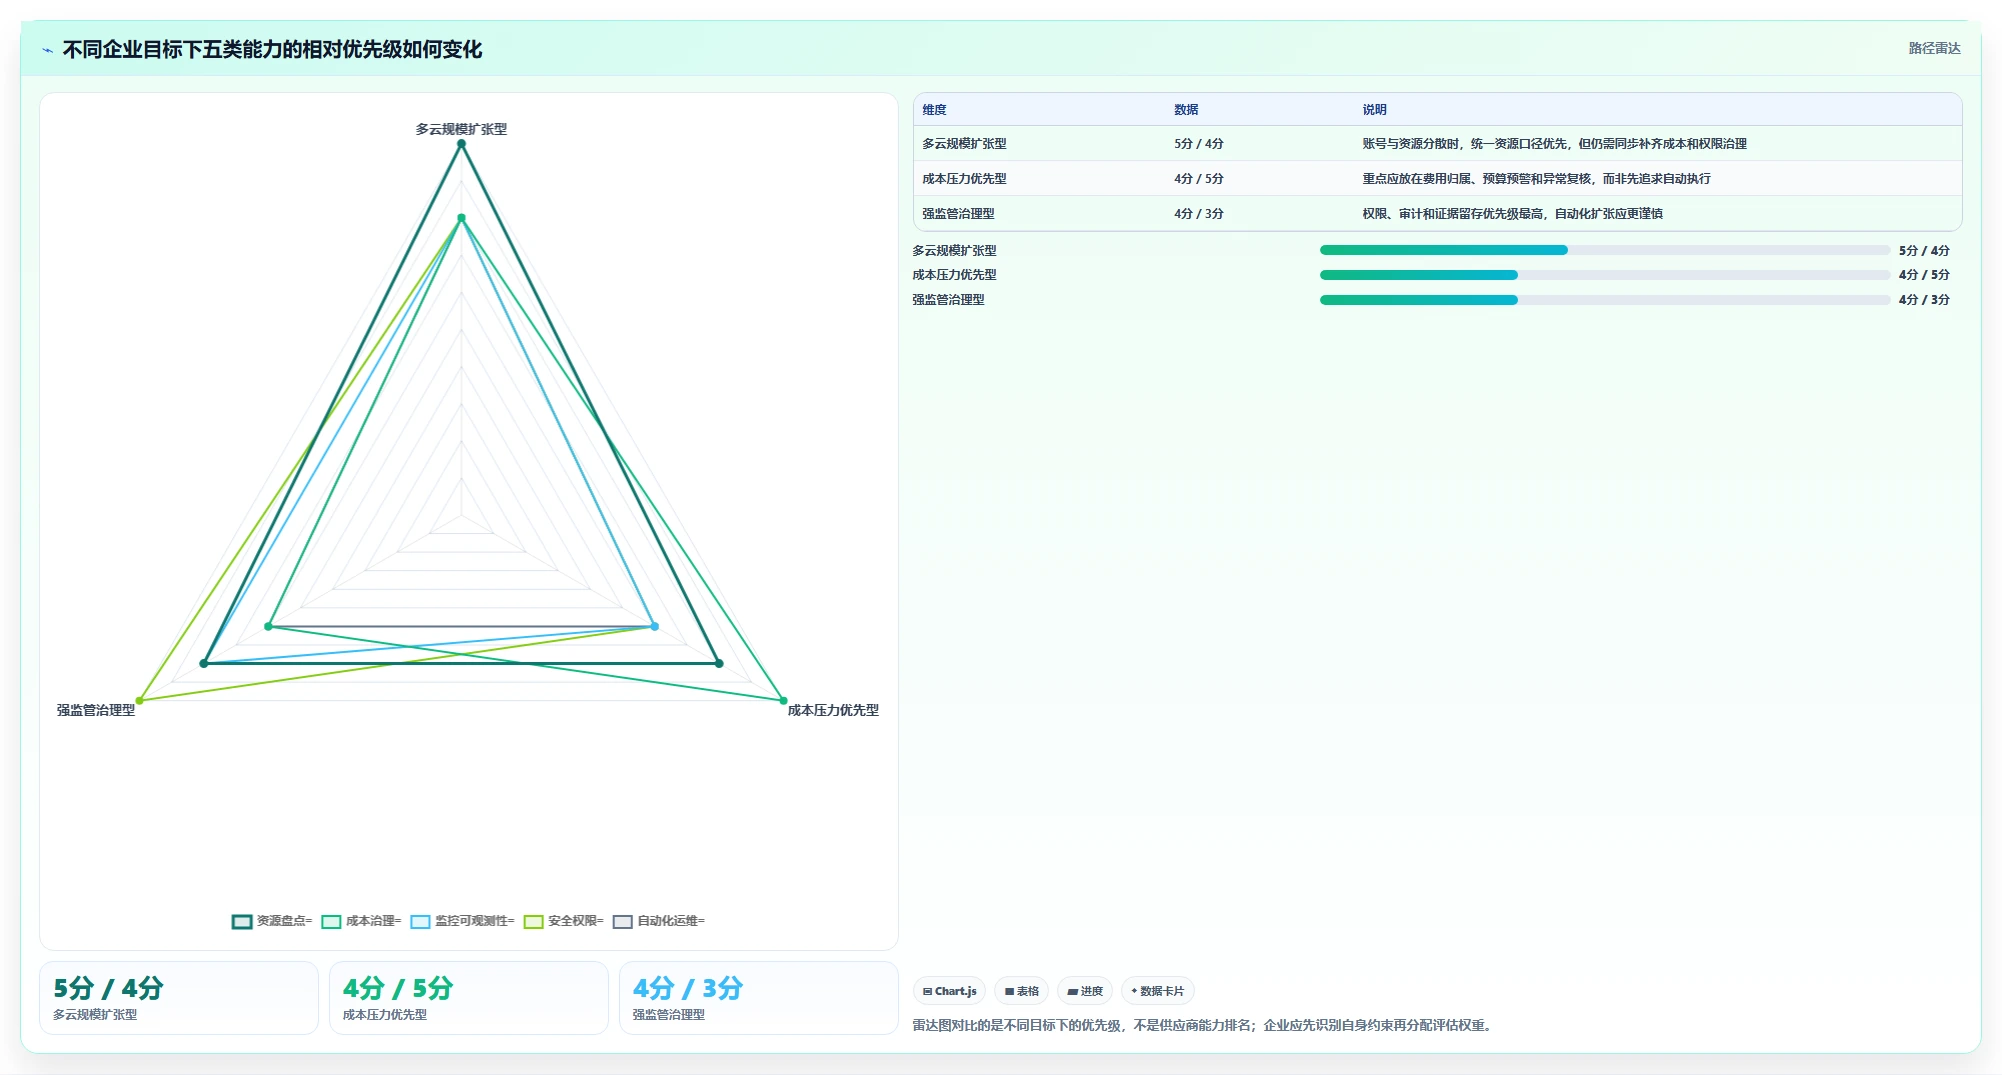Click the 强监管治理型 axis label on the radar
Screen dimensions: 2002x1075
click(x=96, y=710)
